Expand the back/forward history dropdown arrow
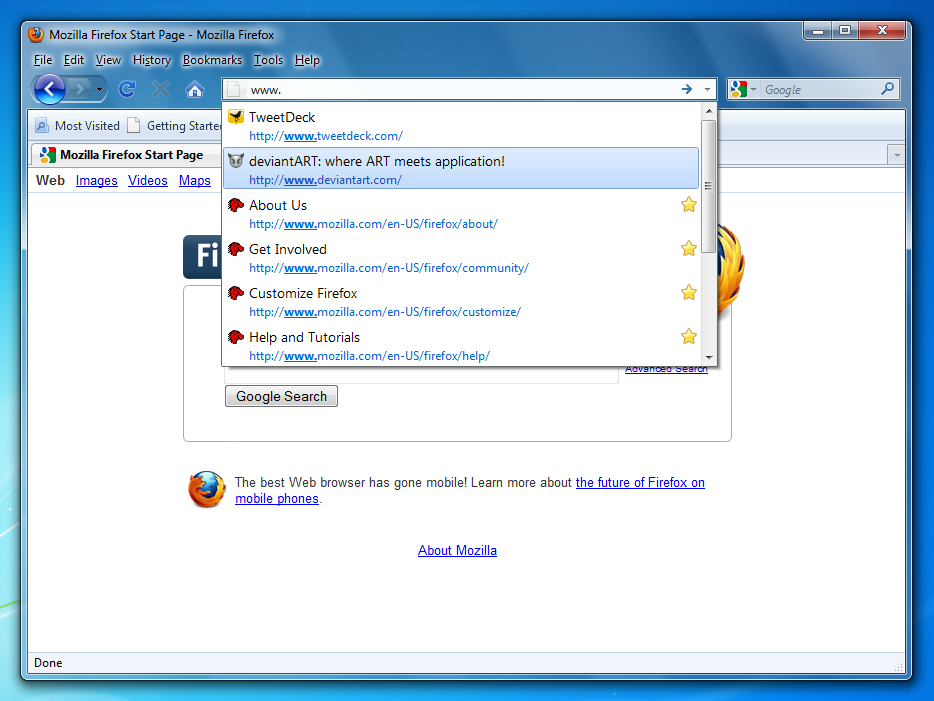 (100, 90)
